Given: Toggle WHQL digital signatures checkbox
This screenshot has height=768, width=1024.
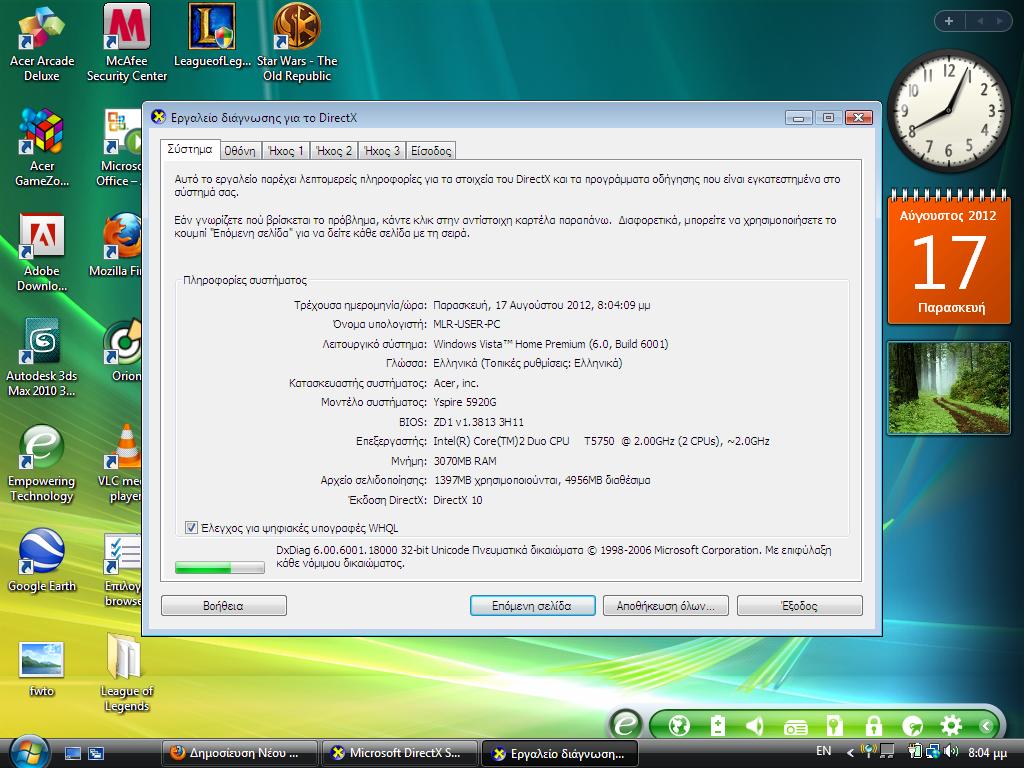Looking at the screenshot, I should 191,527.
